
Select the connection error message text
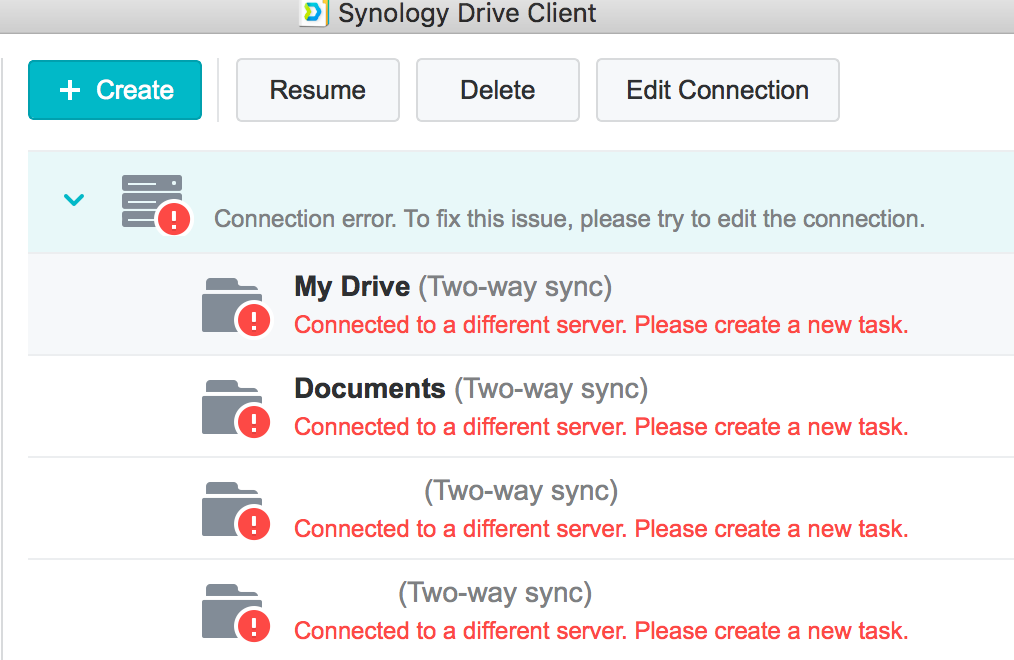tap(569, 219)
